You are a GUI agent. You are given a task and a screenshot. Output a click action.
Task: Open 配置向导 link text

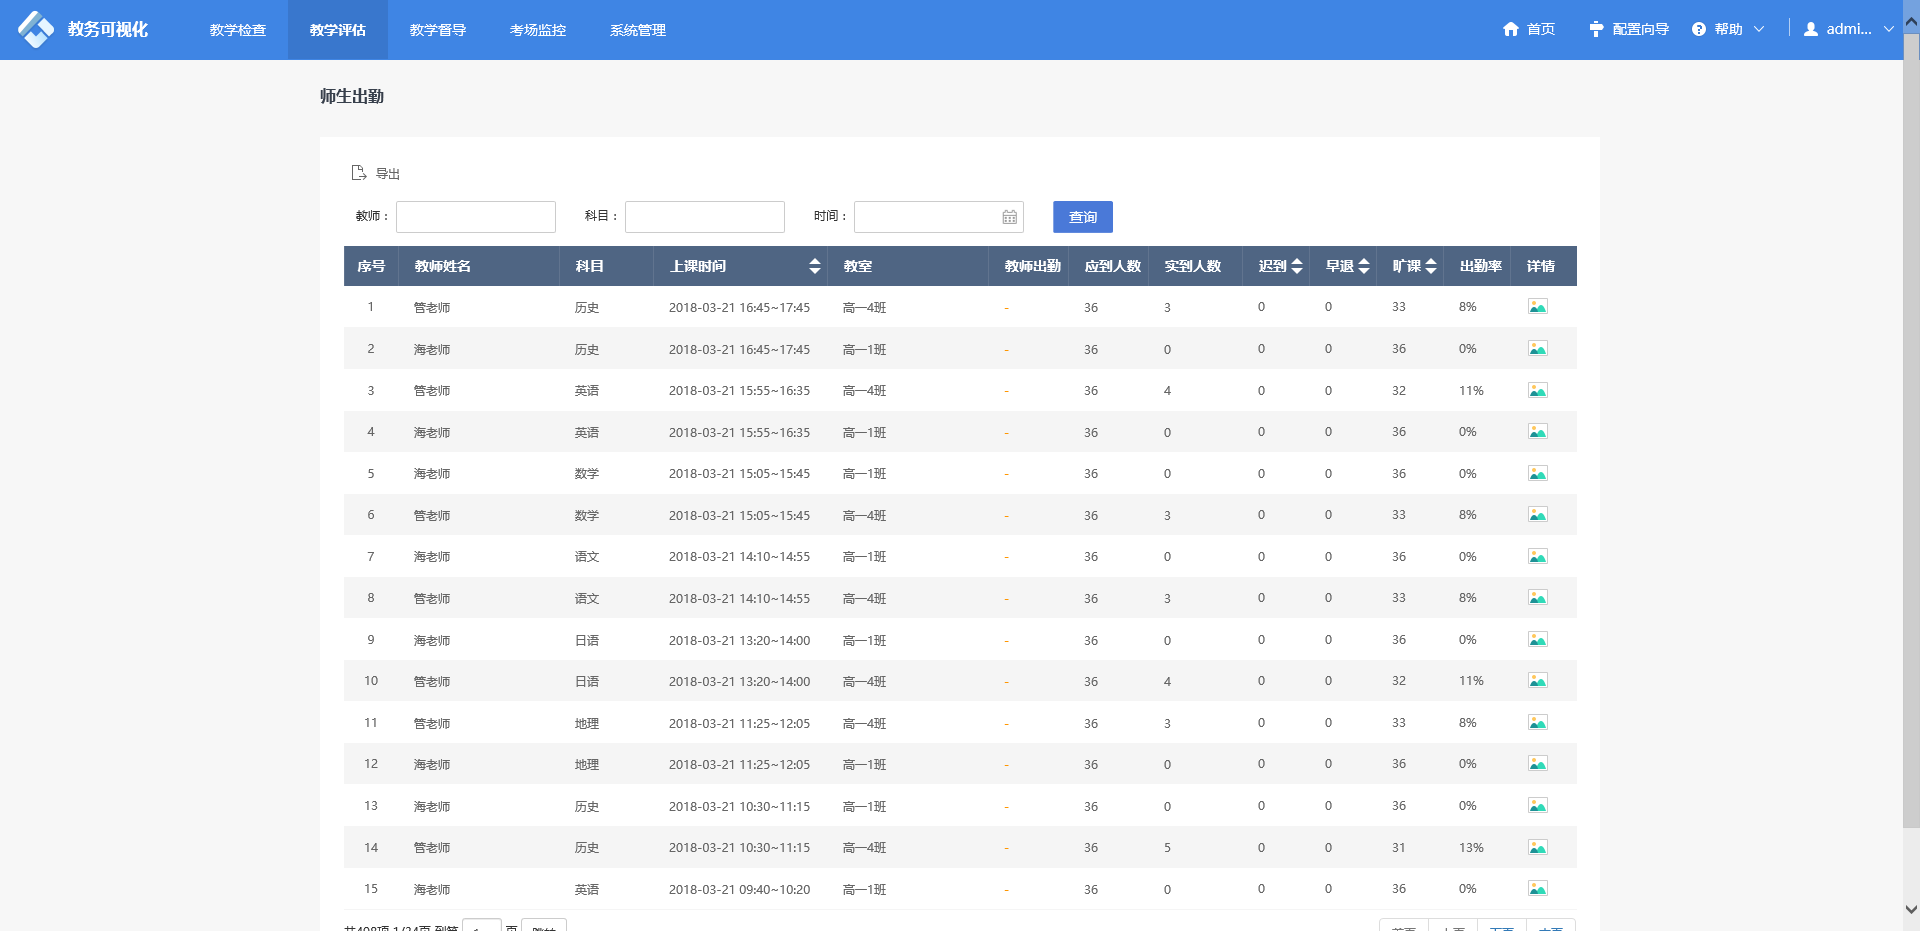click(x=1641, y=29)
